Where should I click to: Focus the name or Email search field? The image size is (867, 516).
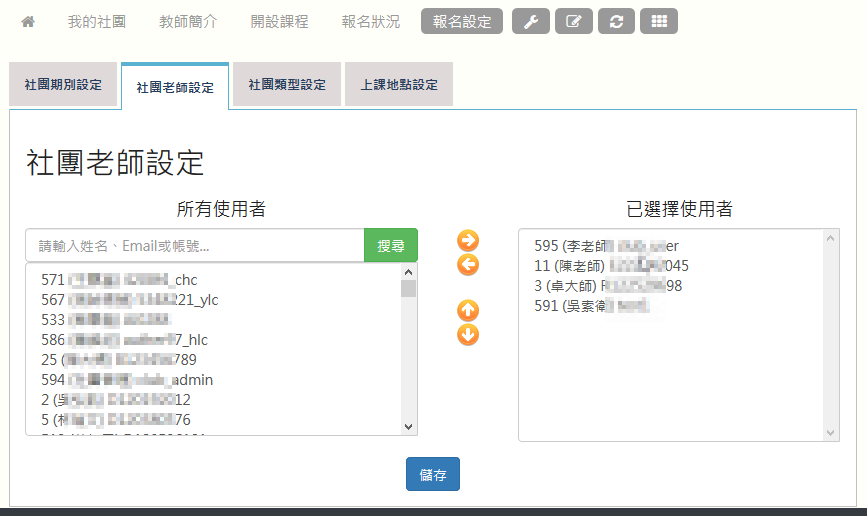[x=195, y=245]
